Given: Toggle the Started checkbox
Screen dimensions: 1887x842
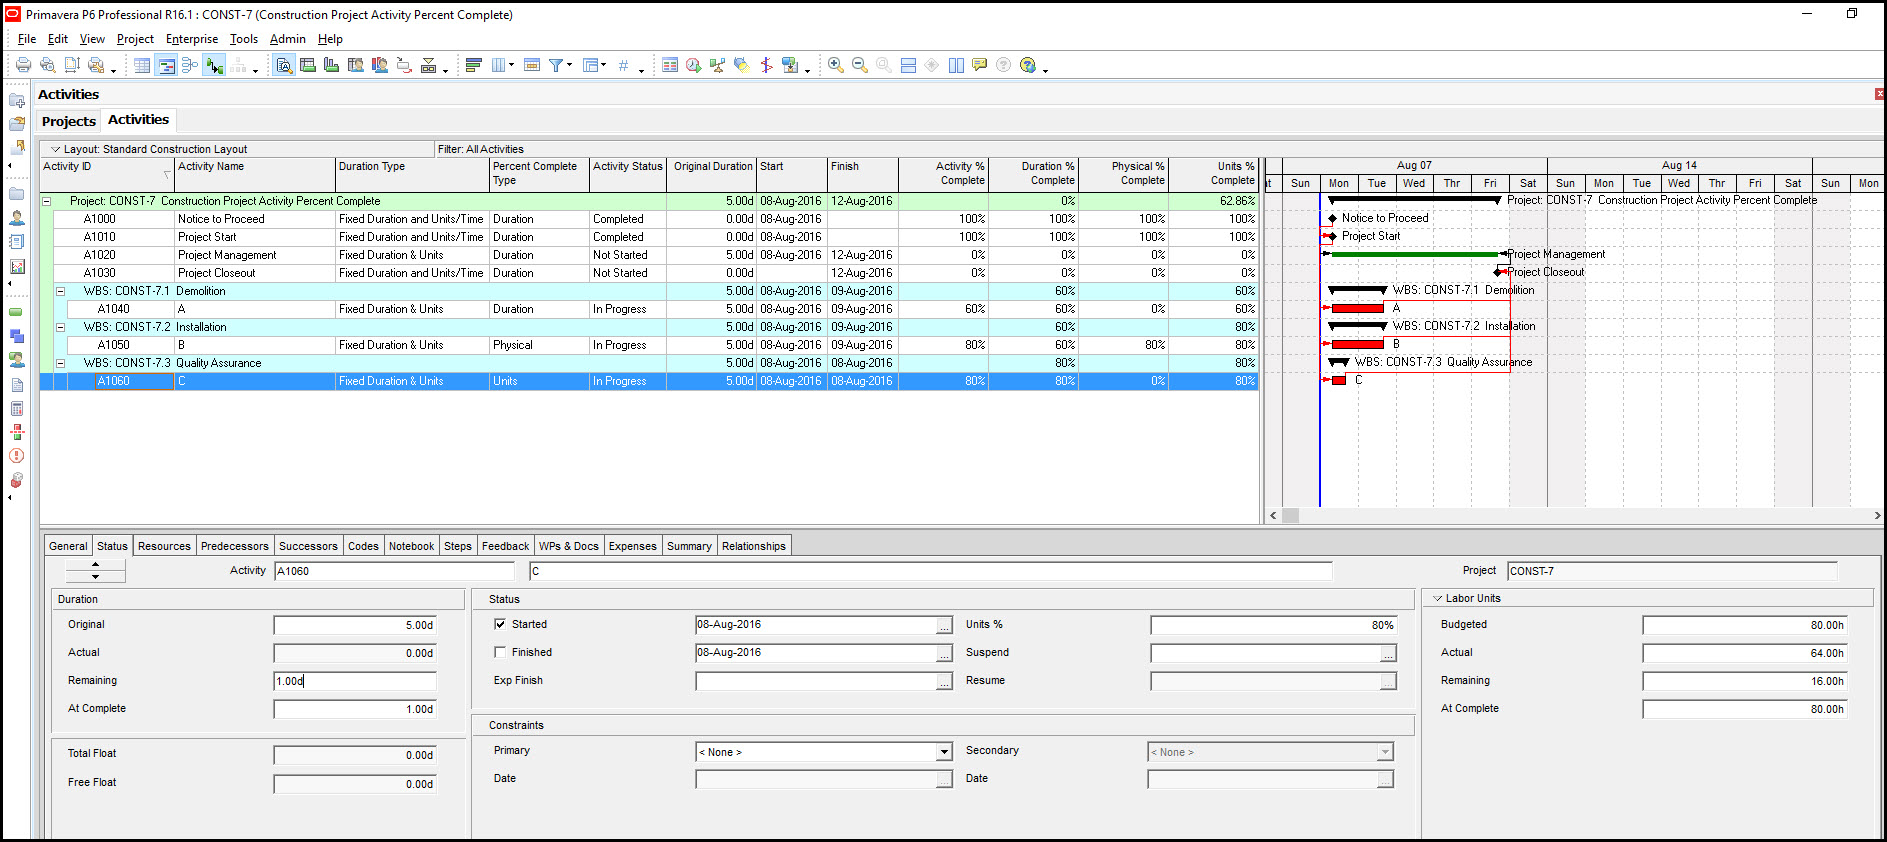Looking at the screenshot, I should point(500,624).
